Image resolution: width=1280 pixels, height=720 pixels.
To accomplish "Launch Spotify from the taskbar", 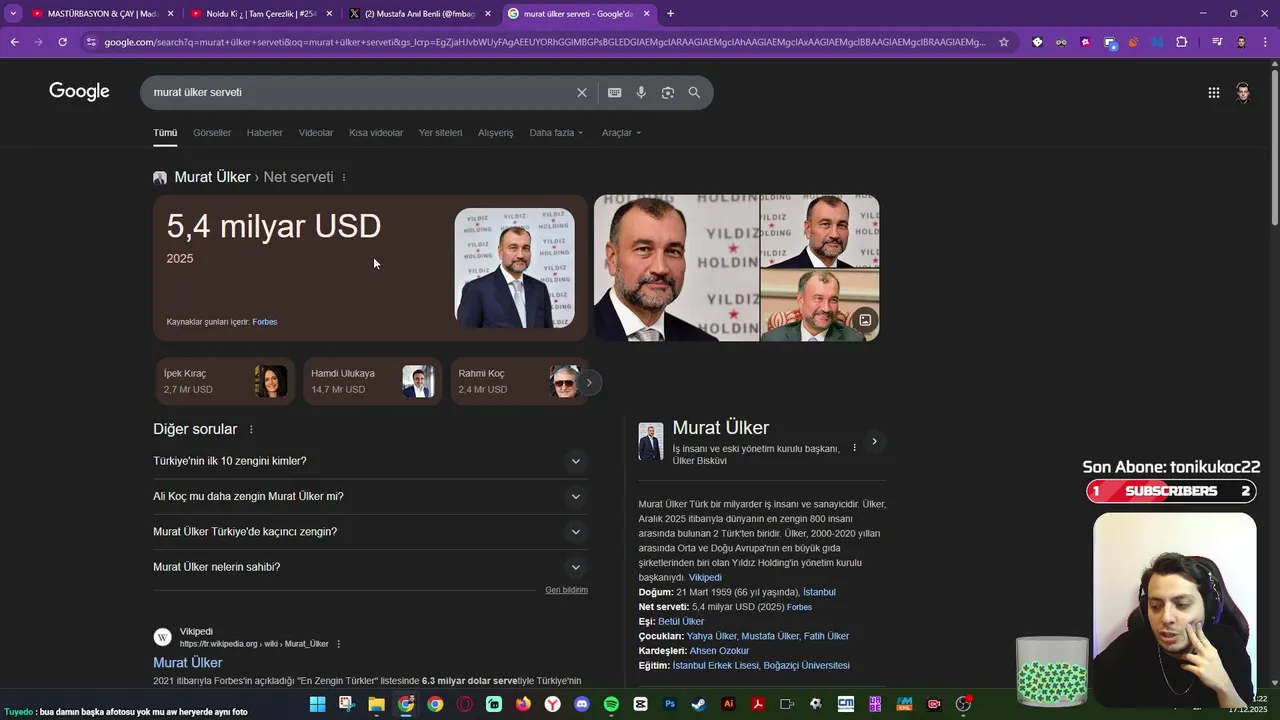I will [611, 704].
